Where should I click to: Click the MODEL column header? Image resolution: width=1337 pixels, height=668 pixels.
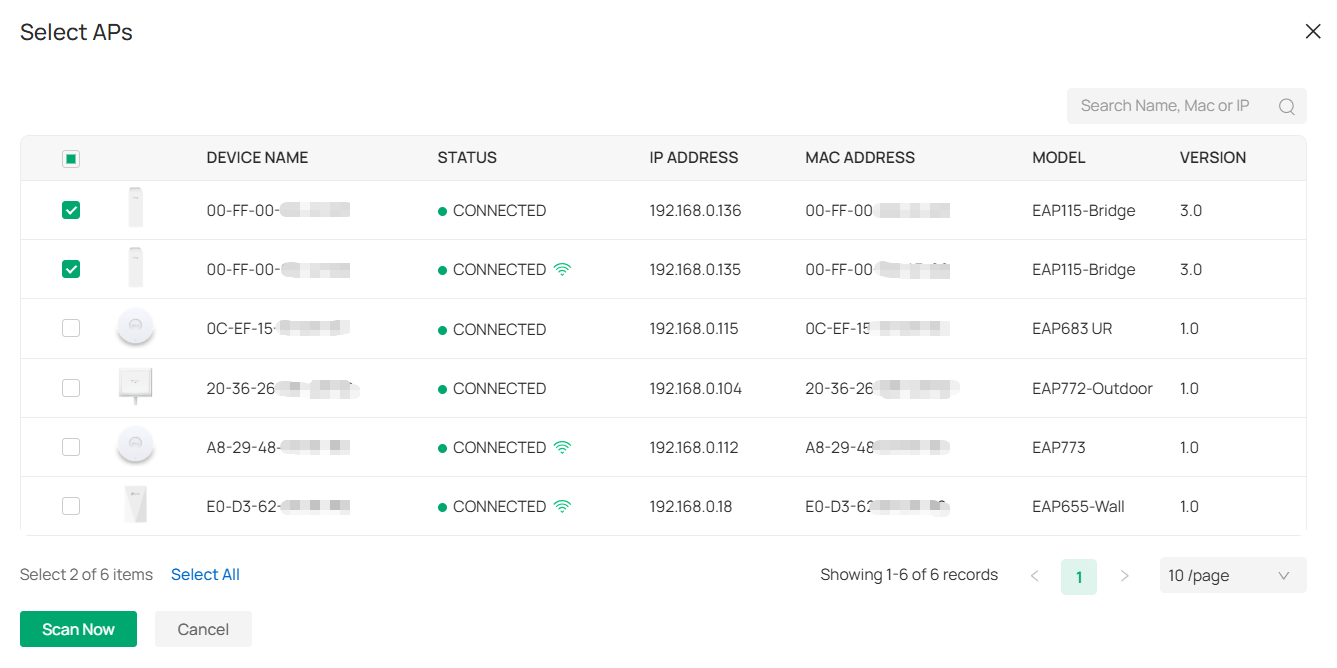(x=1059, y=157)
